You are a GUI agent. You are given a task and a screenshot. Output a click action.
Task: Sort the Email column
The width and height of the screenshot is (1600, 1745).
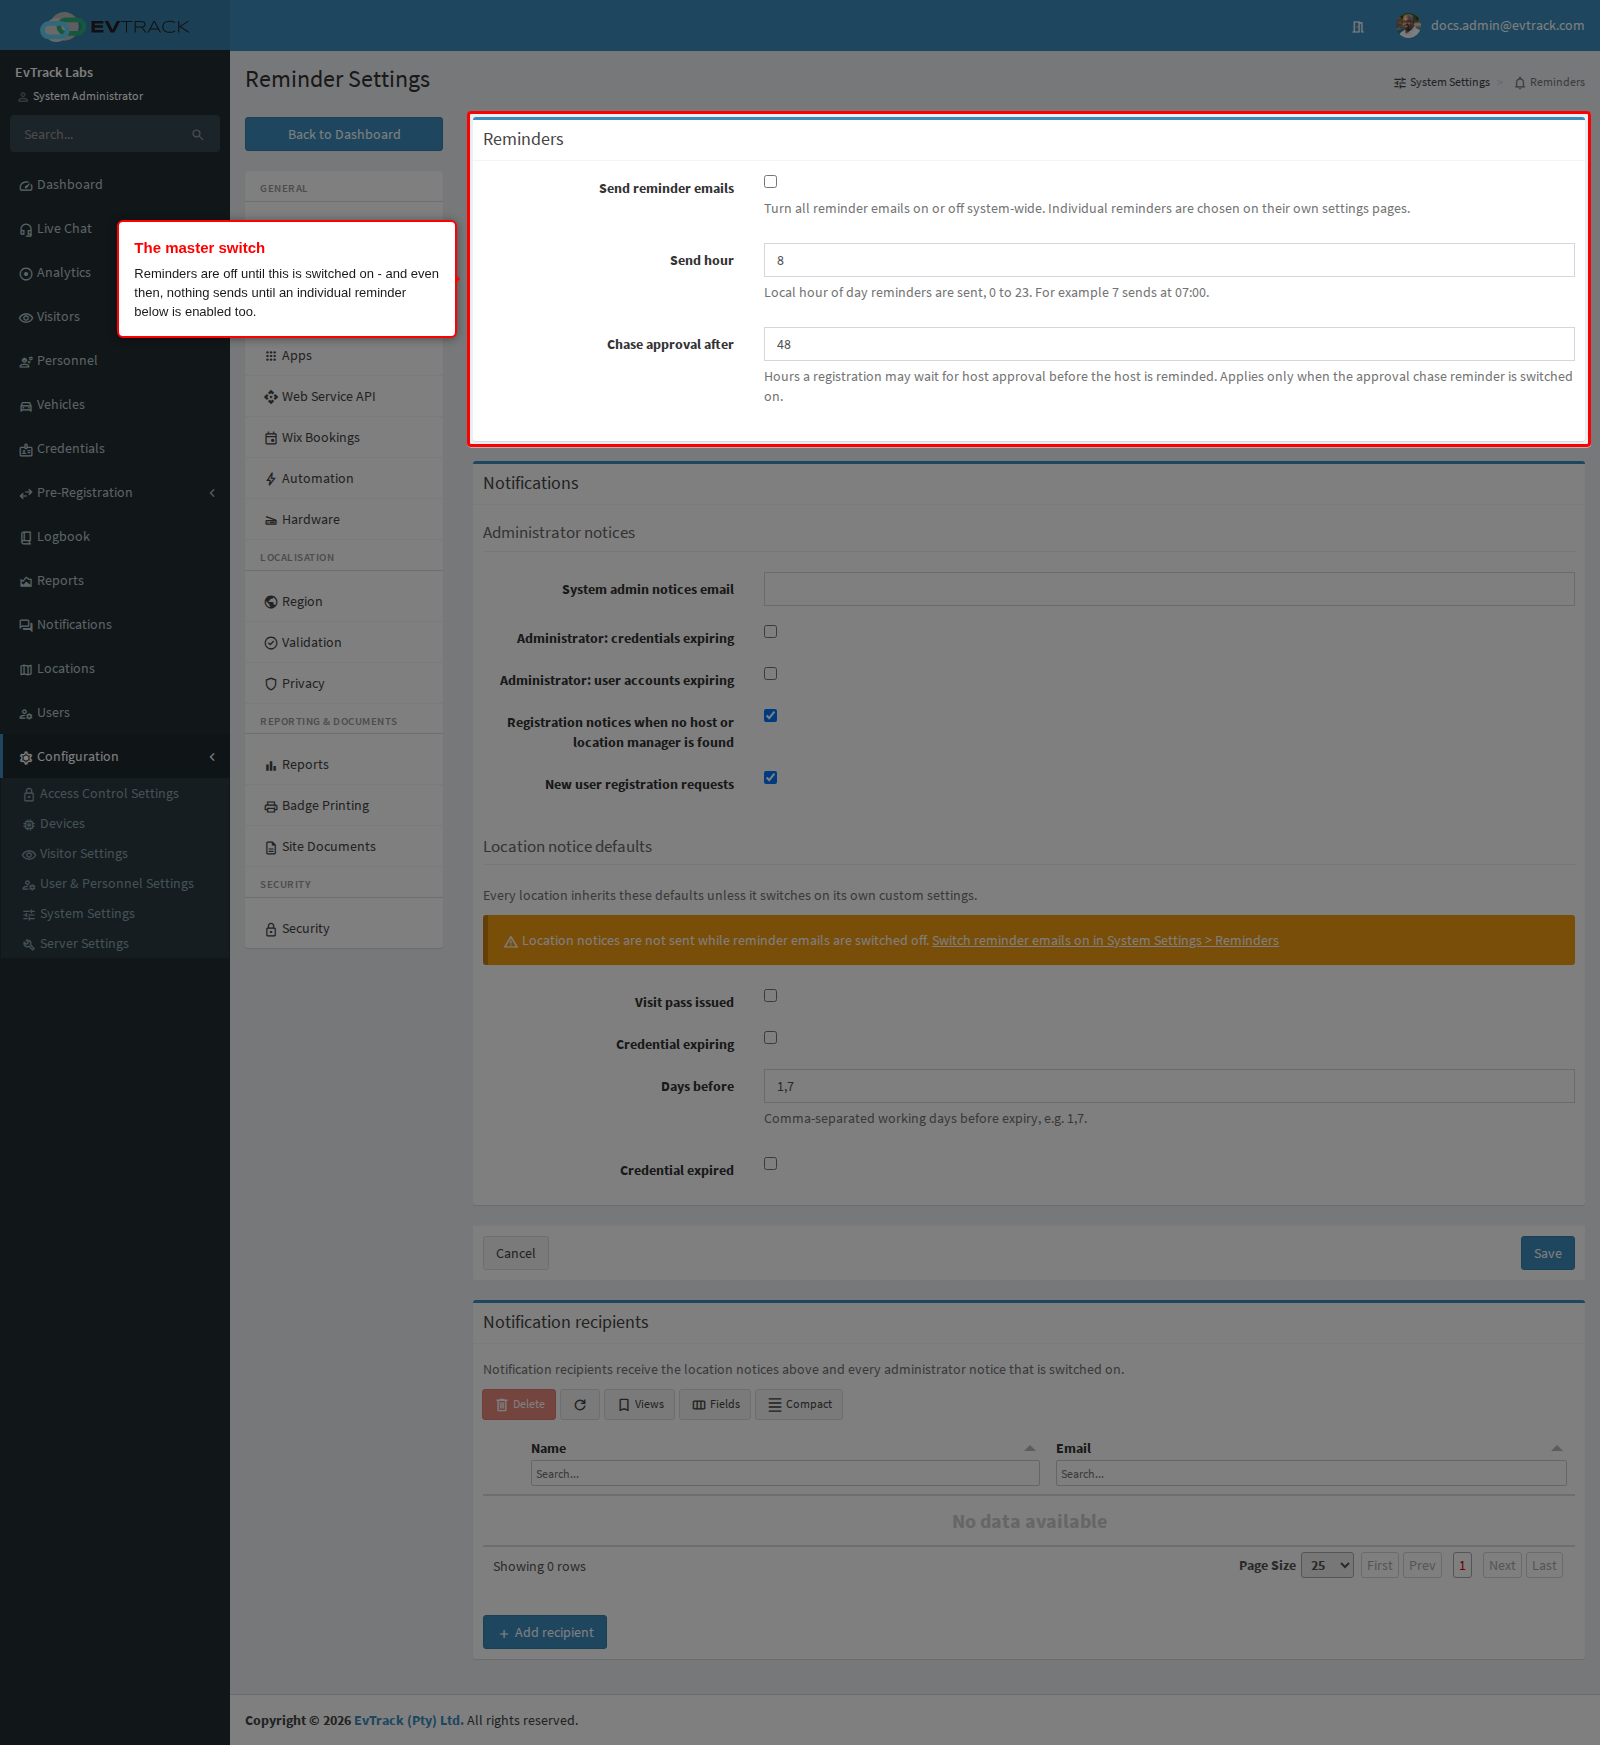[x=1556, y=1448]
